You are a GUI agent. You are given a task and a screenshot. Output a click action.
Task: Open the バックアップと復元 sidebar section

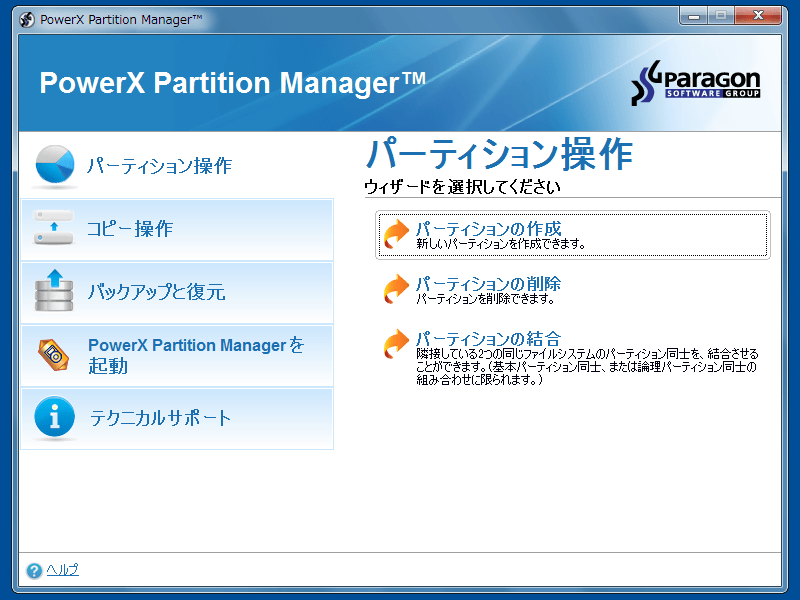click(177, 293)
